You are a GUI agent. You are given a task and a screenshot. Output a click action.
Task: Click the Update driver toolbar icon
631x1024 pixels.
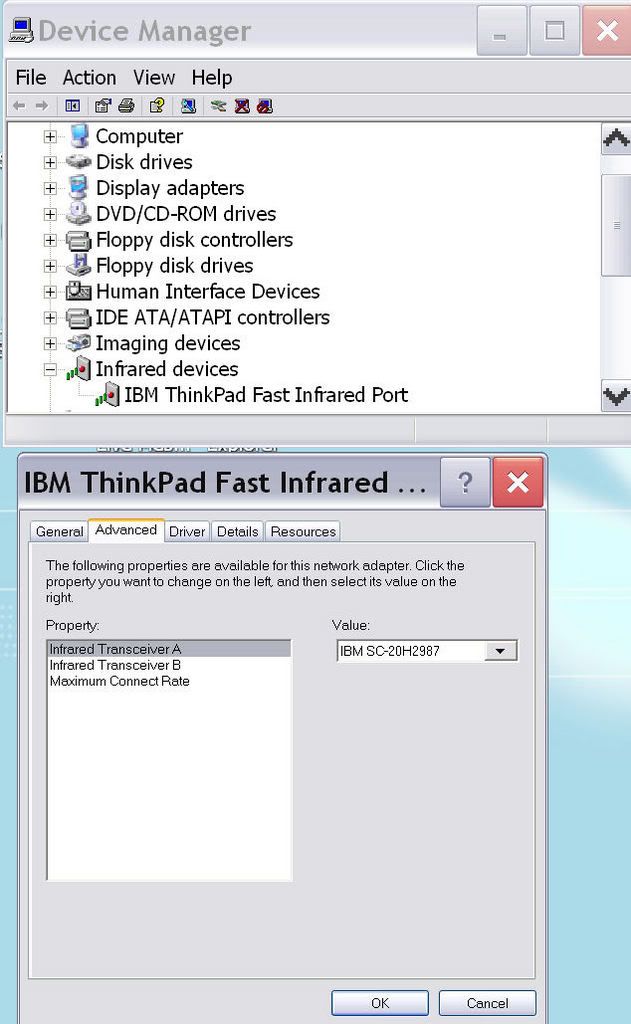tap(218, 106)
